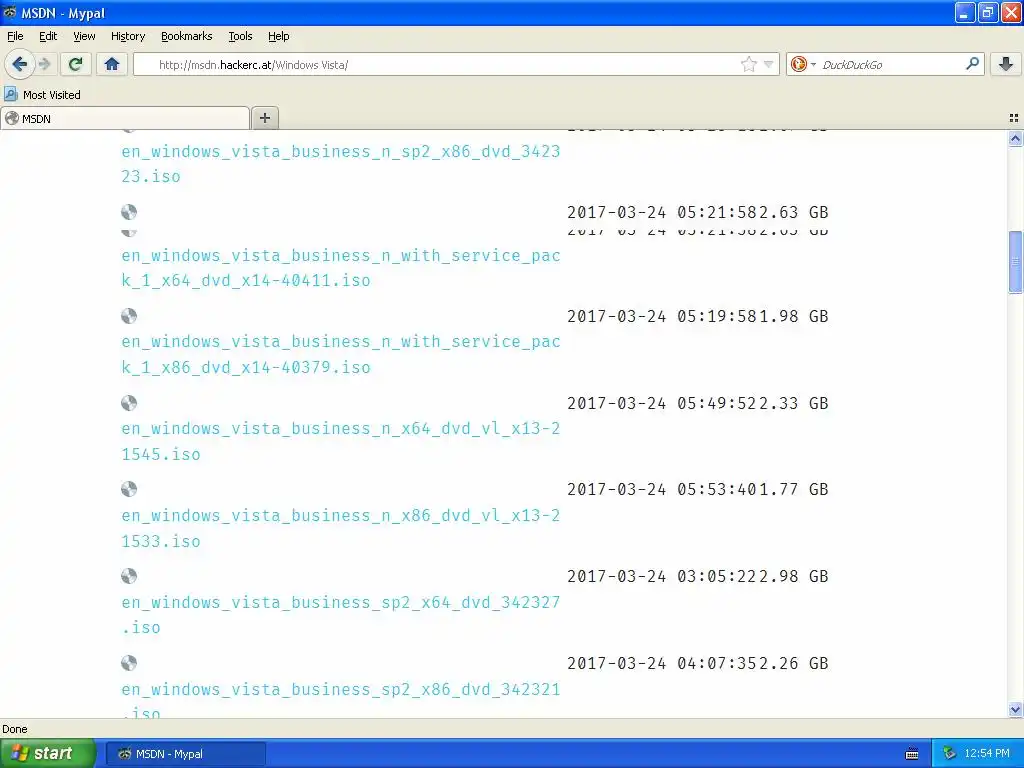Click the 2017-03-24 04:07:35 timestamp
Viewport: 1024px width, 768px height.
(662, 663)
